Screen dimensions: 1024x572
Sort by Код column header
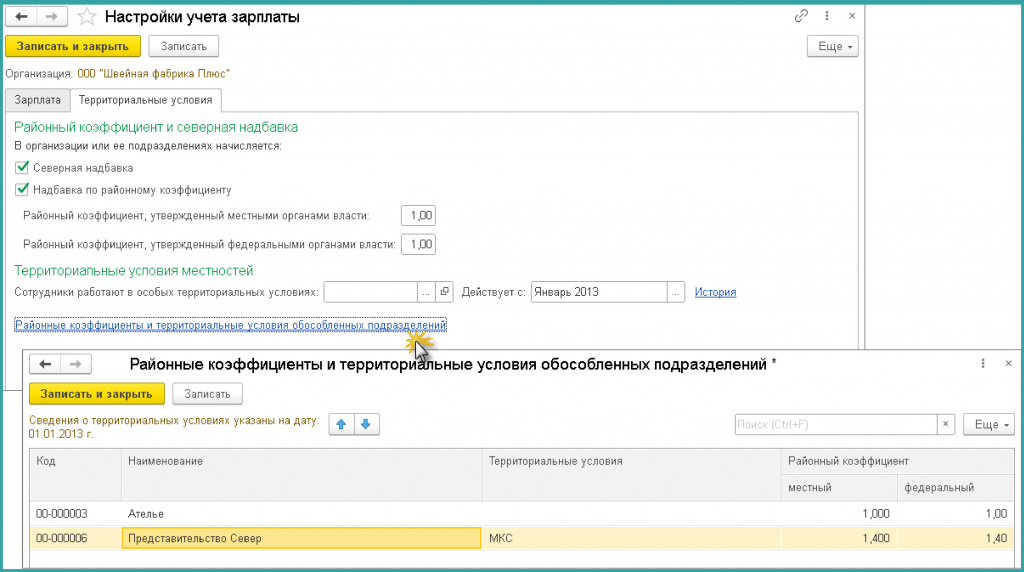tap(76, 475)
